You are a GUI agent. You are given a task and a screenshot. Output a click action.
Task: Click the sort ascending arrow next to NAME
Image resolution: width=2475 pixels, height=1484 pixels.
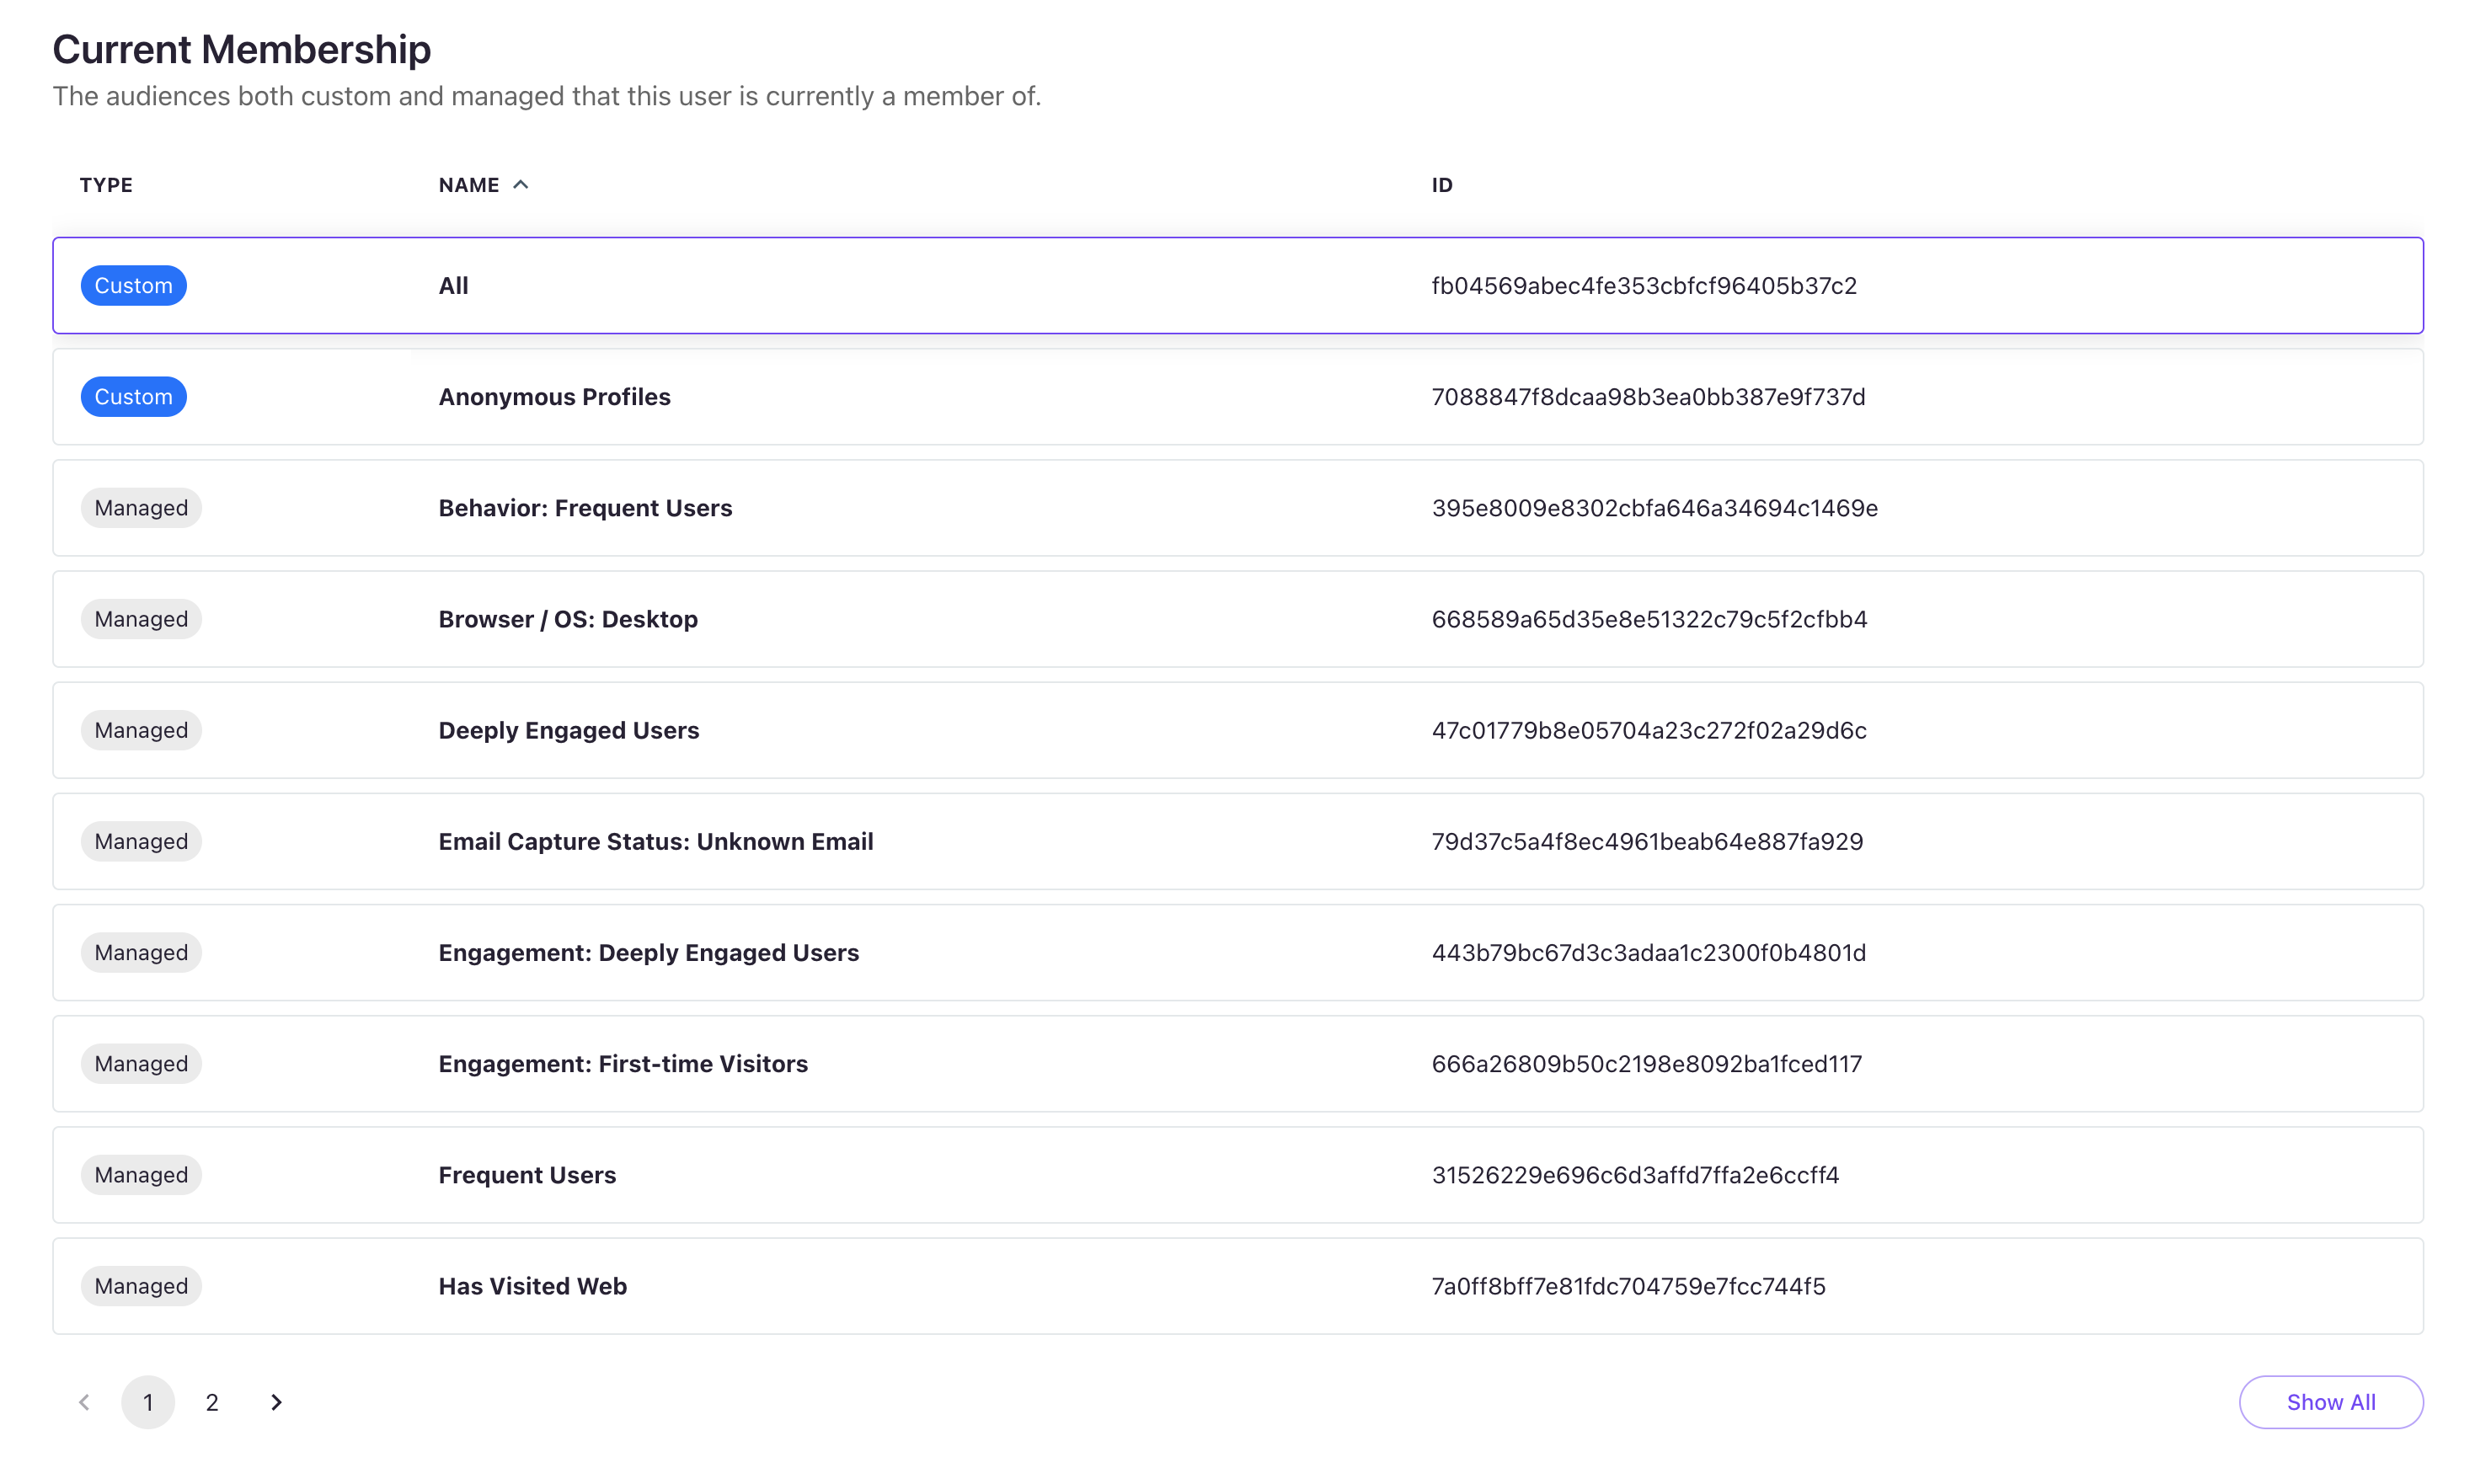(x=521, y=185)
